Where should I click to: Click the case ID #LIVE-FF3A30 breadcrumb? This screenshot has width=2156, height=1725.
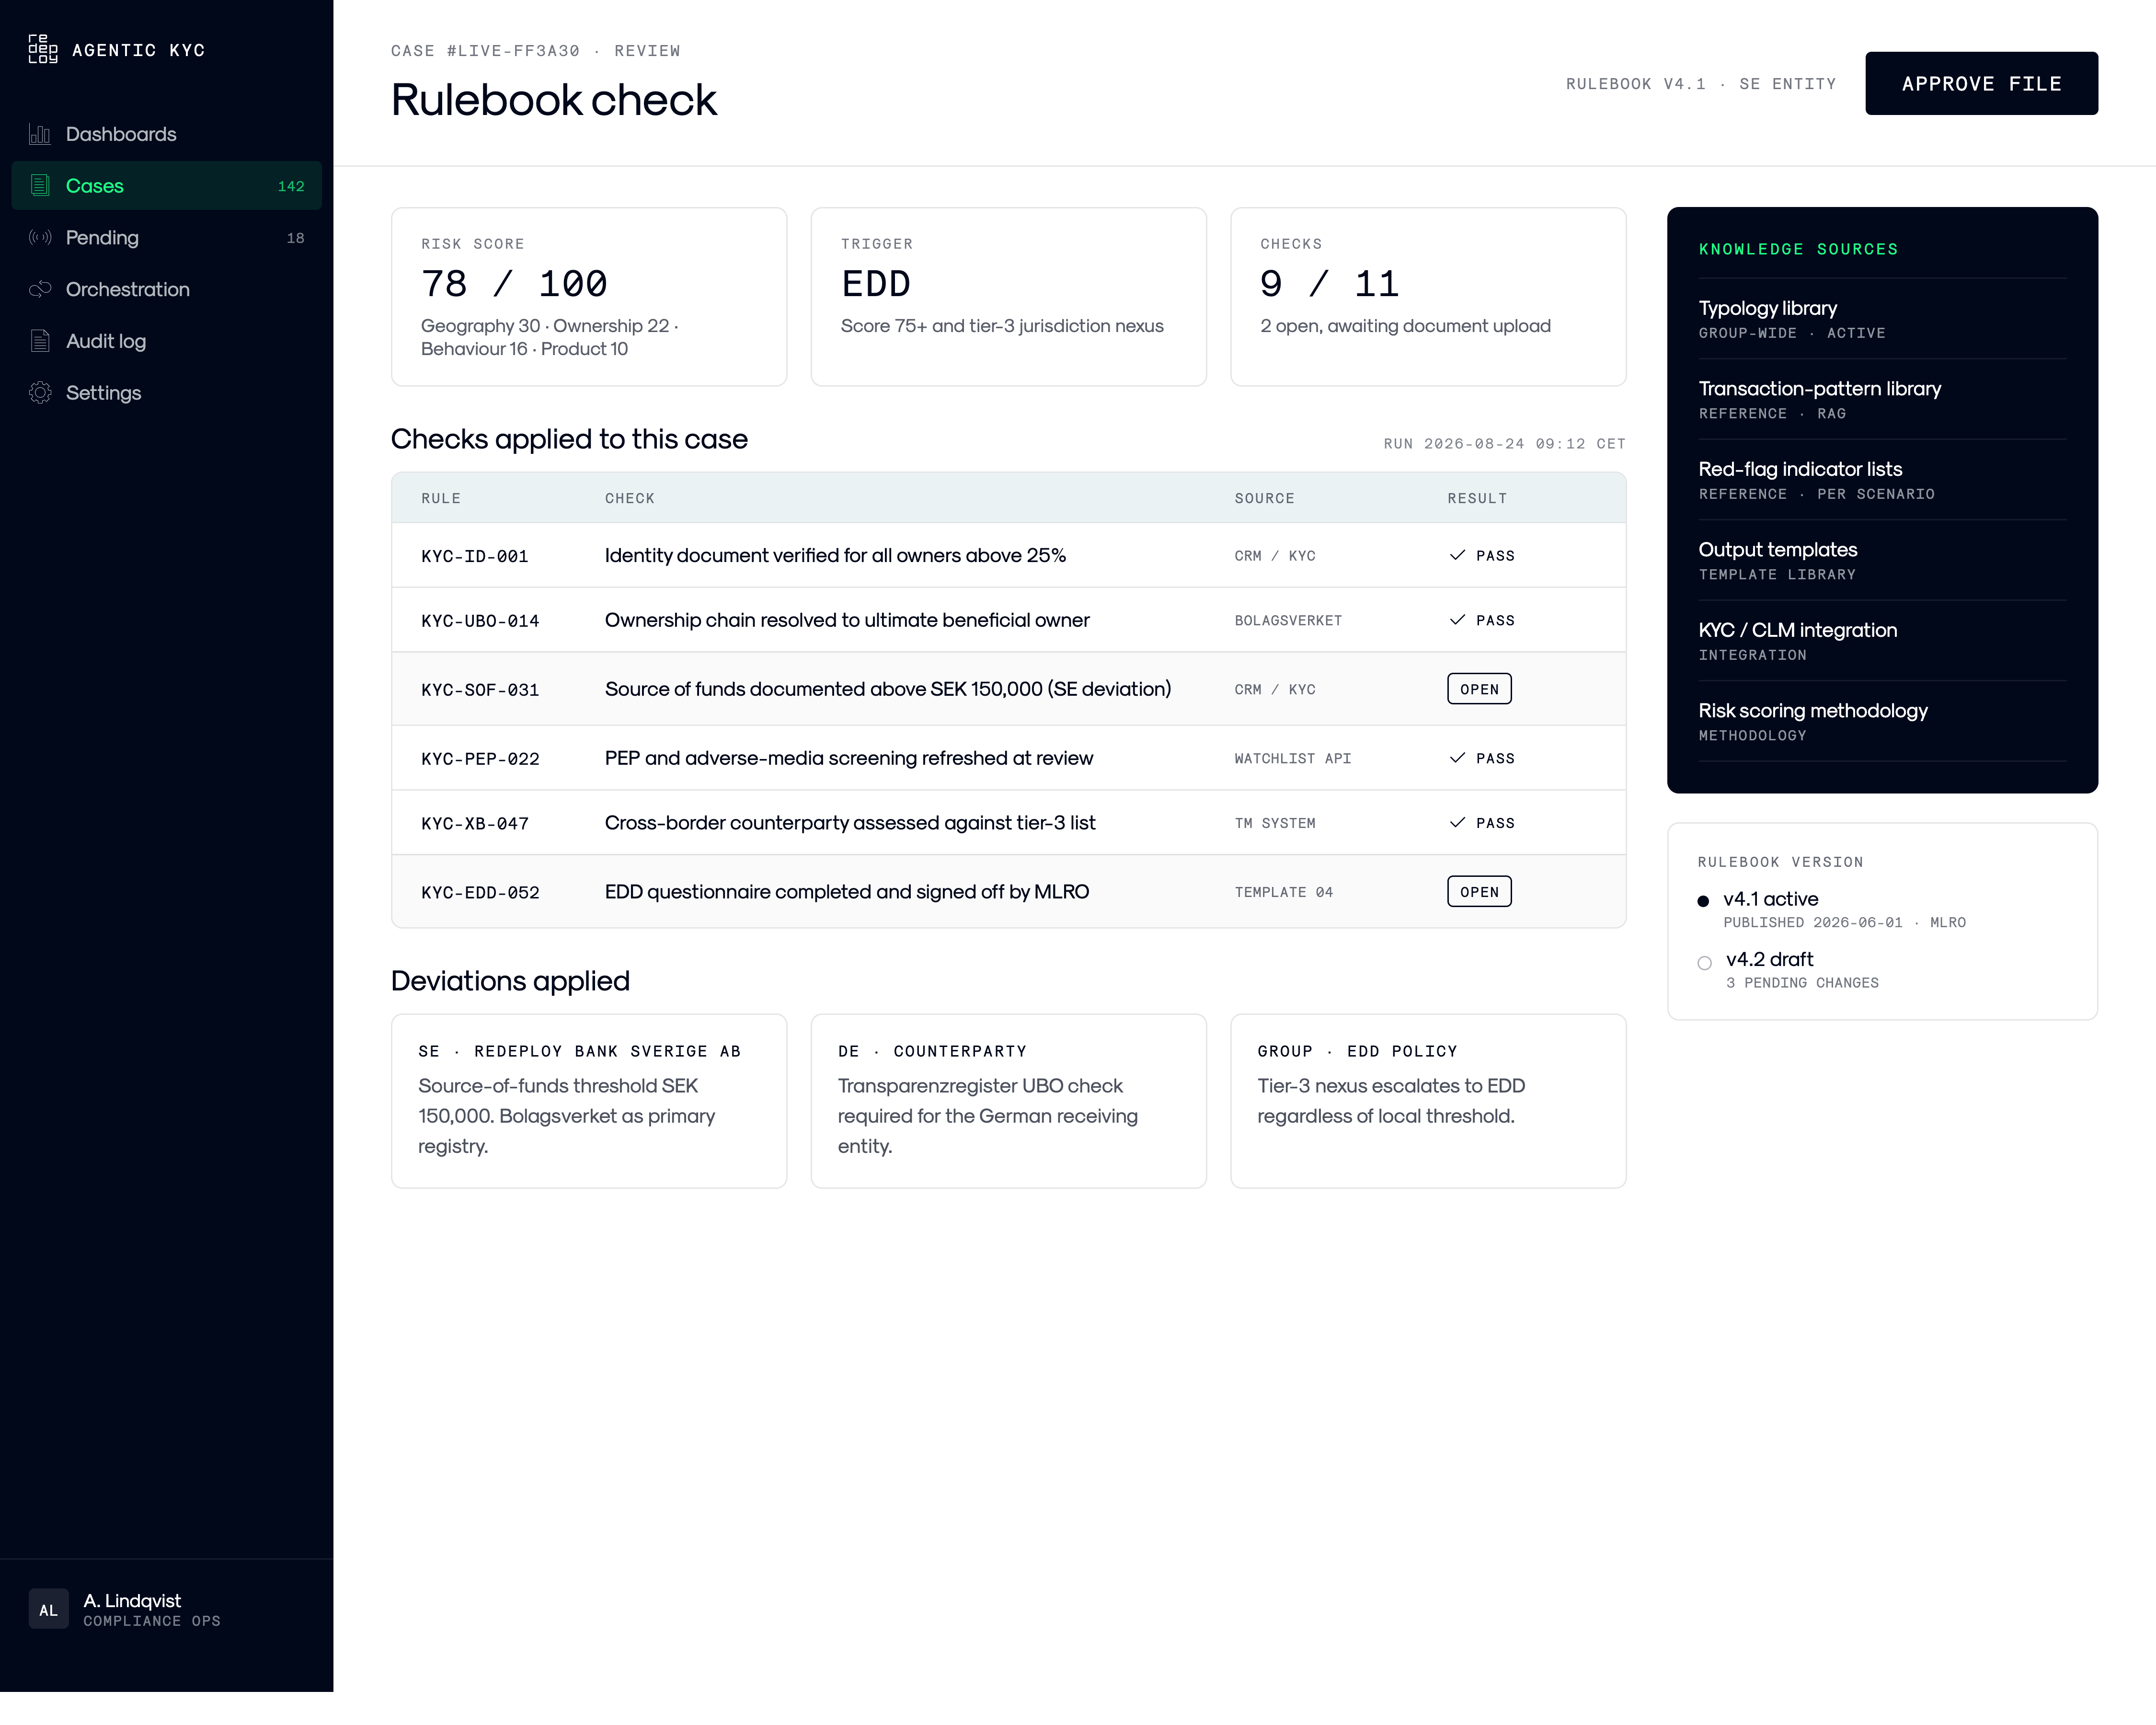[513, 51]
